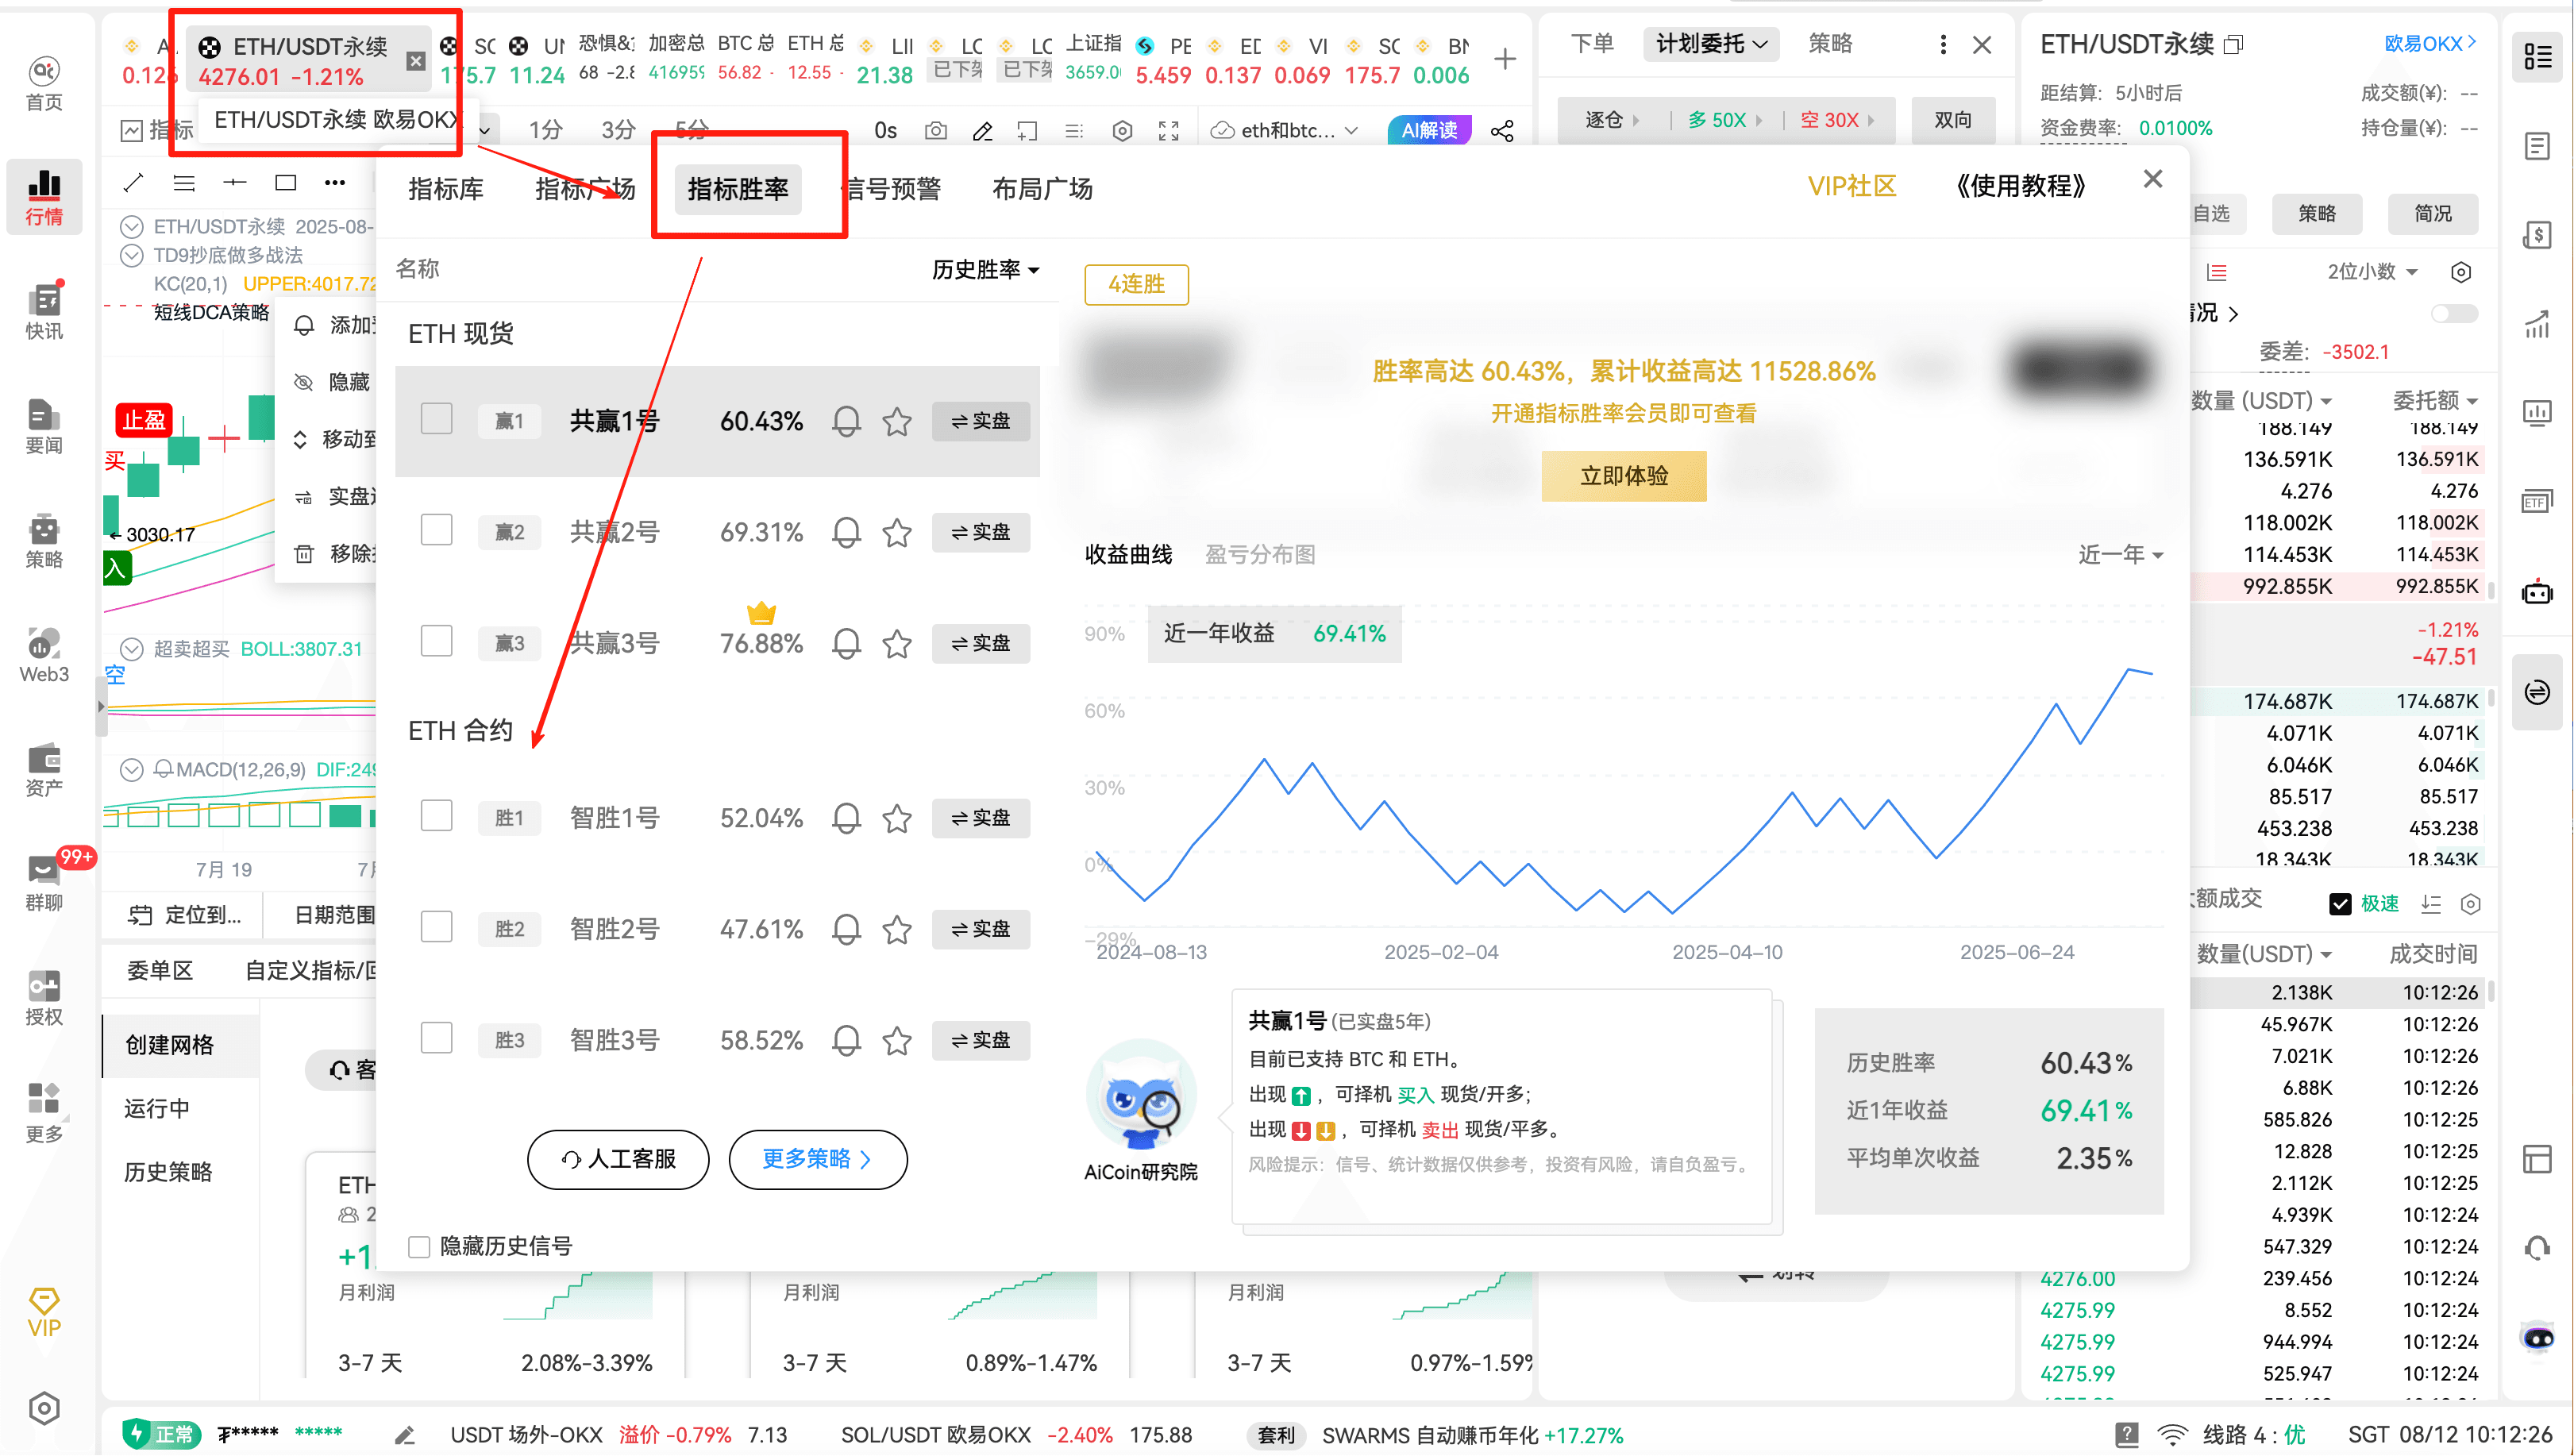
Task: Click the 立即体验 button
Action: coord(1623,476)
